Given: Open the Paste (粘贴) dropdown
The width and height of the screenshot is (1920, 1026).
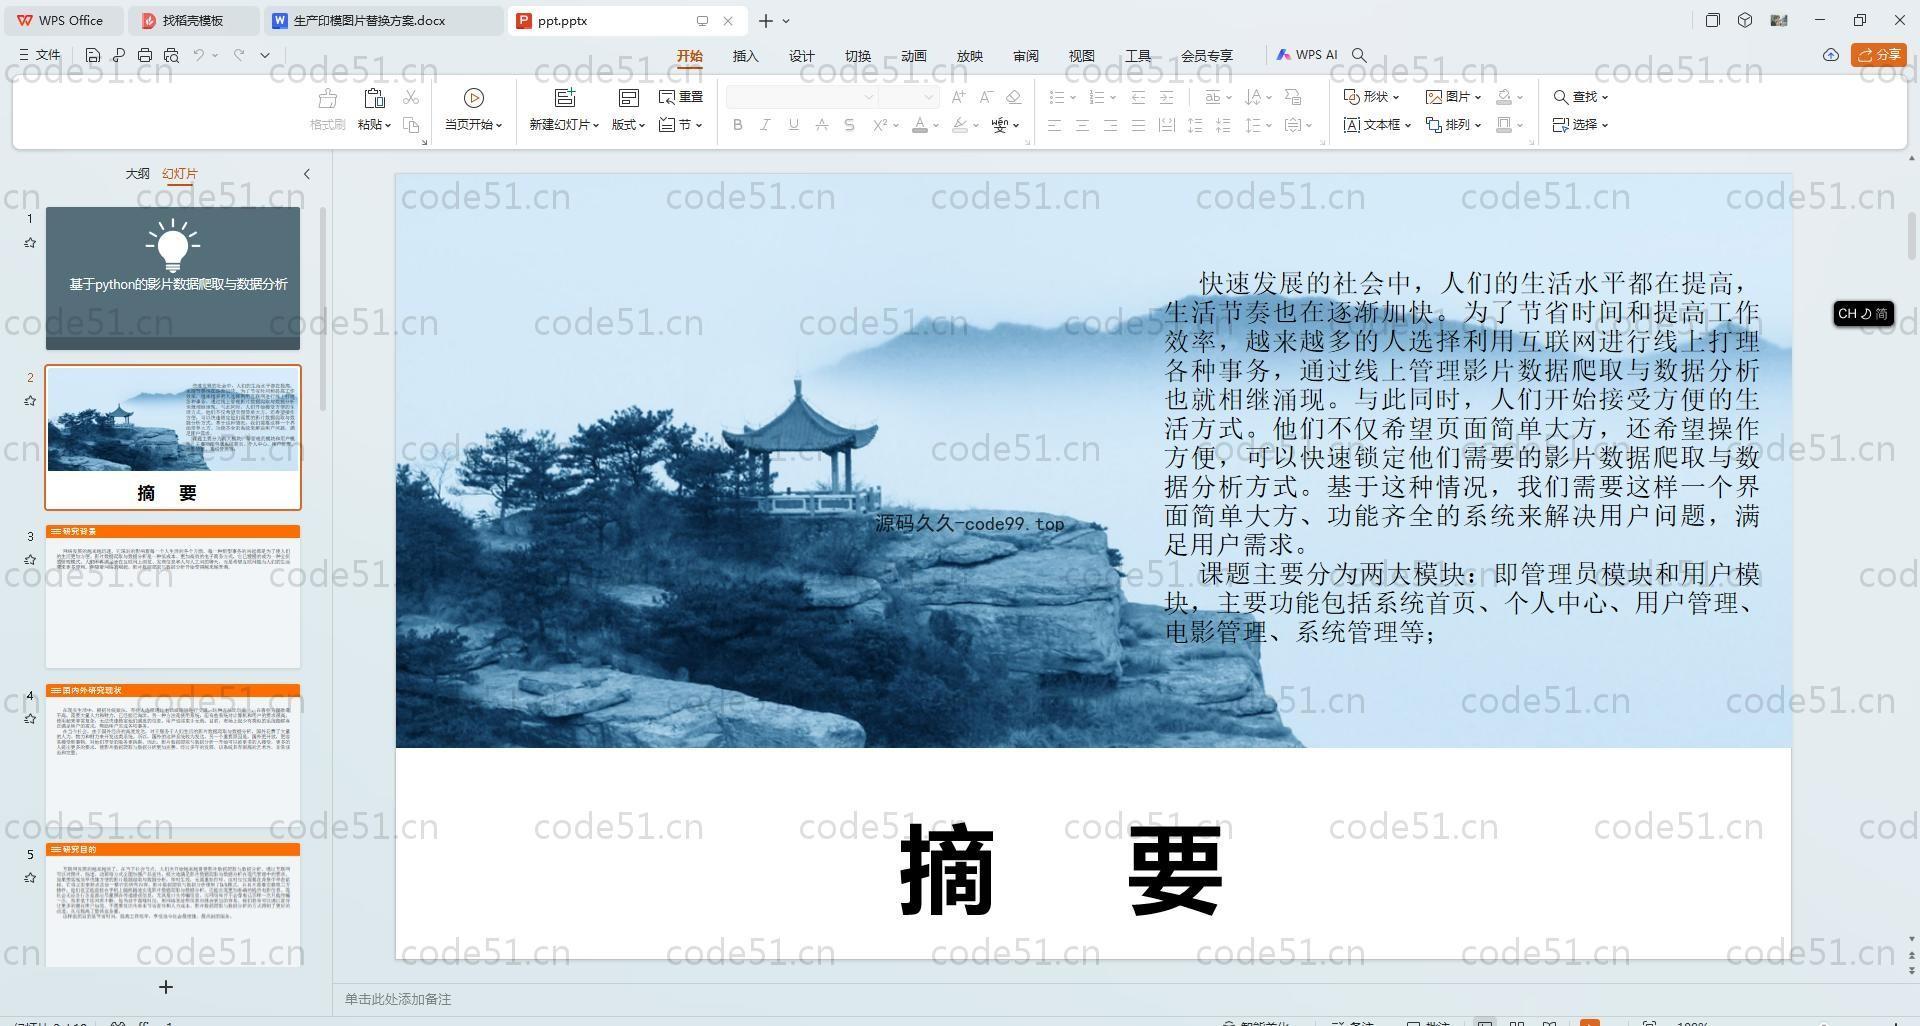Looking at the screenshot, I should pyautogui.click(x=374, y=125).
